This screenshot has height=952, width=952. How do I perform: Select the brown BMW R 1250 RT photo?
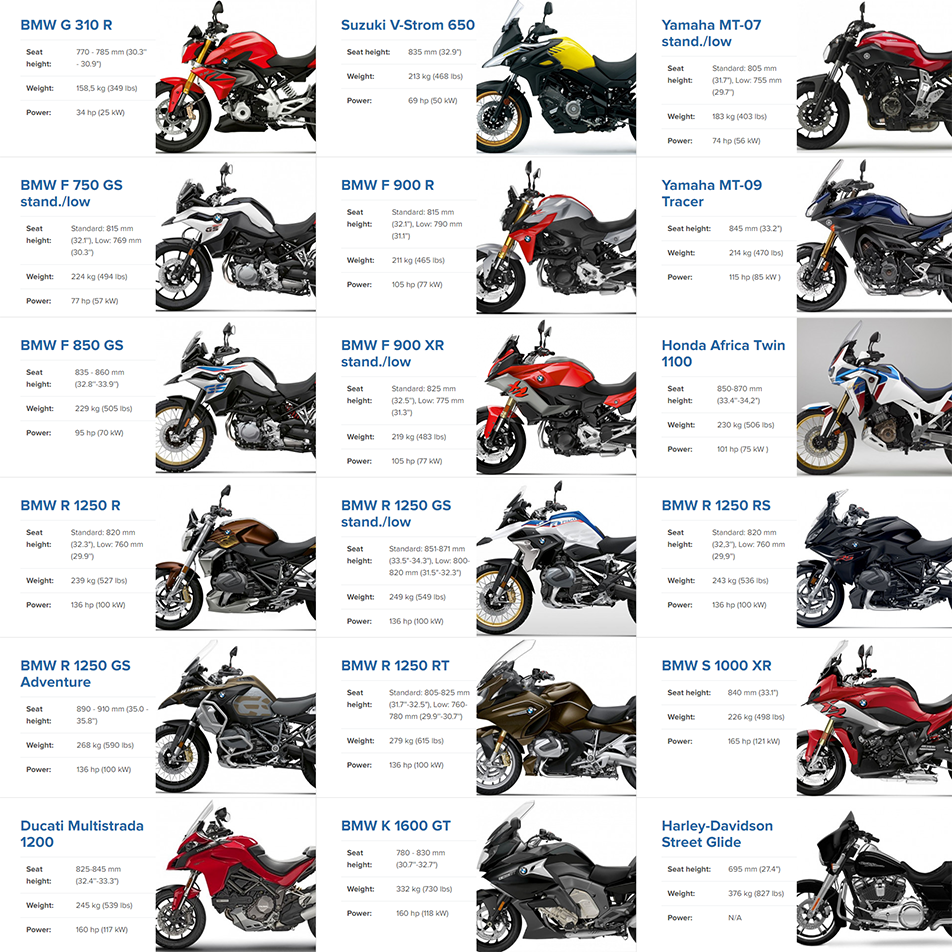pos(556,718)
